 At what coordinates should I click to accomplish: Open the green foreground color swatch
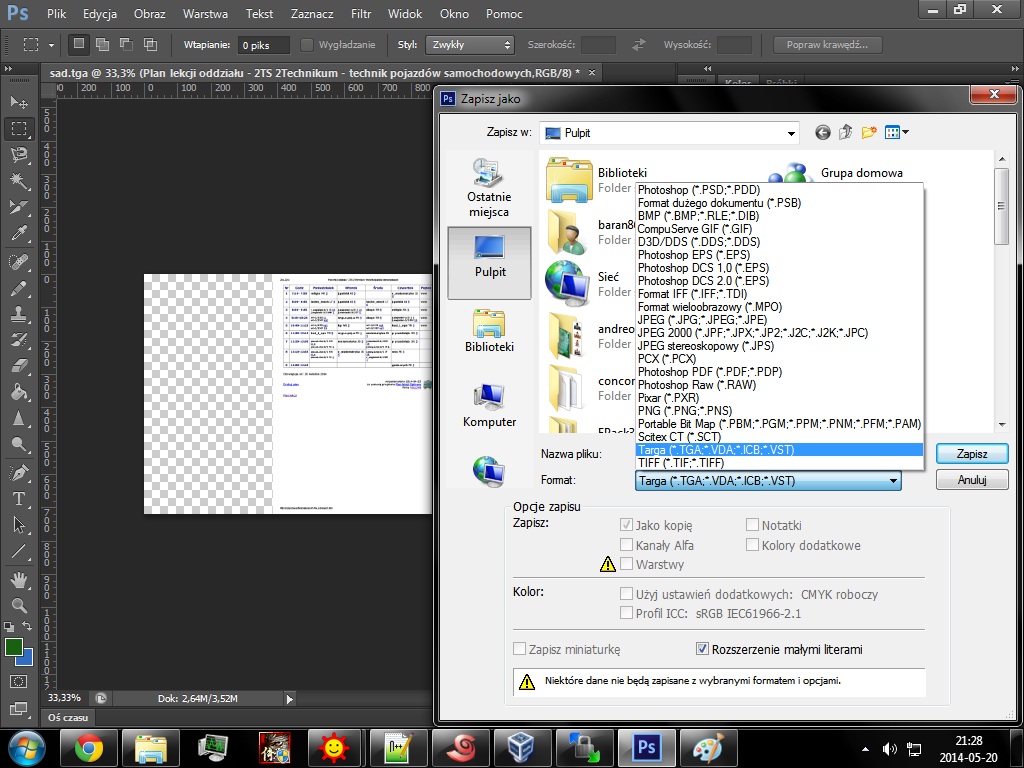pos(12,647)
